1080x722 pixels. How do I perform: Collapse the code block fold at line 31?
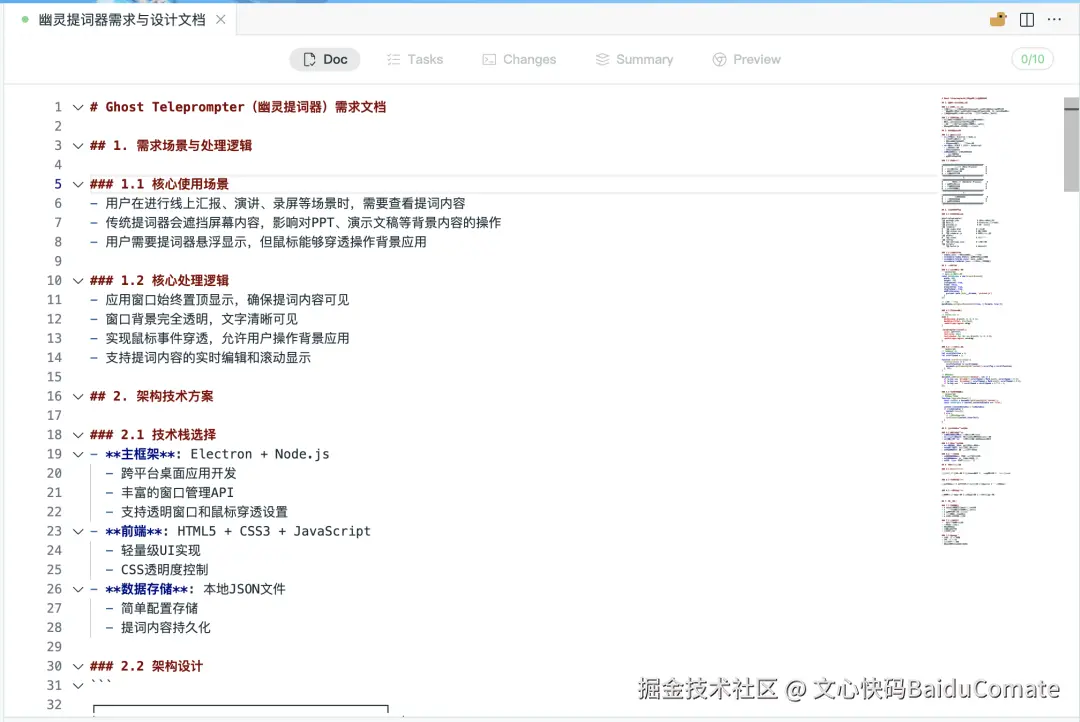pyautogui.click(x=78, y=685)
